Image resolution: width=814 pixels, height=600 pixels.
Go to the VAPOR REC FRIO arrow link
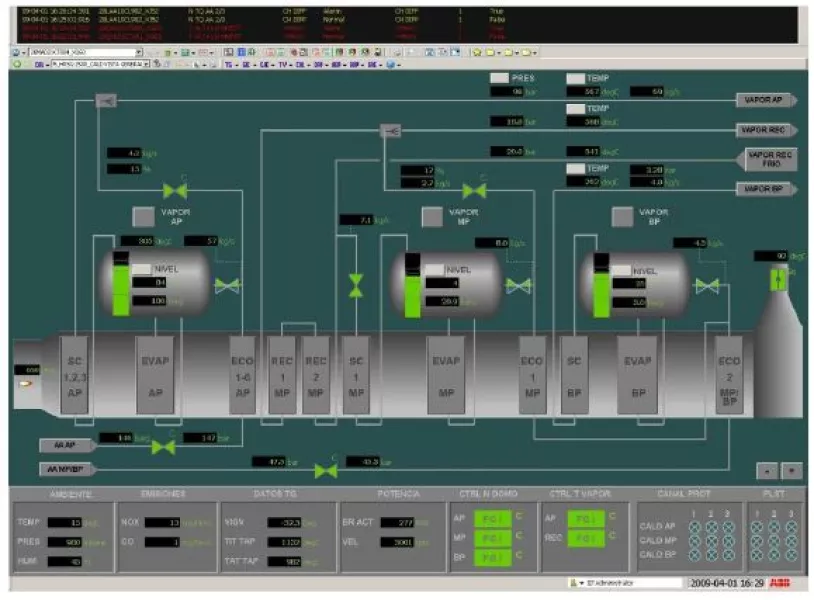pyautogui.click(x=771, y=159)
